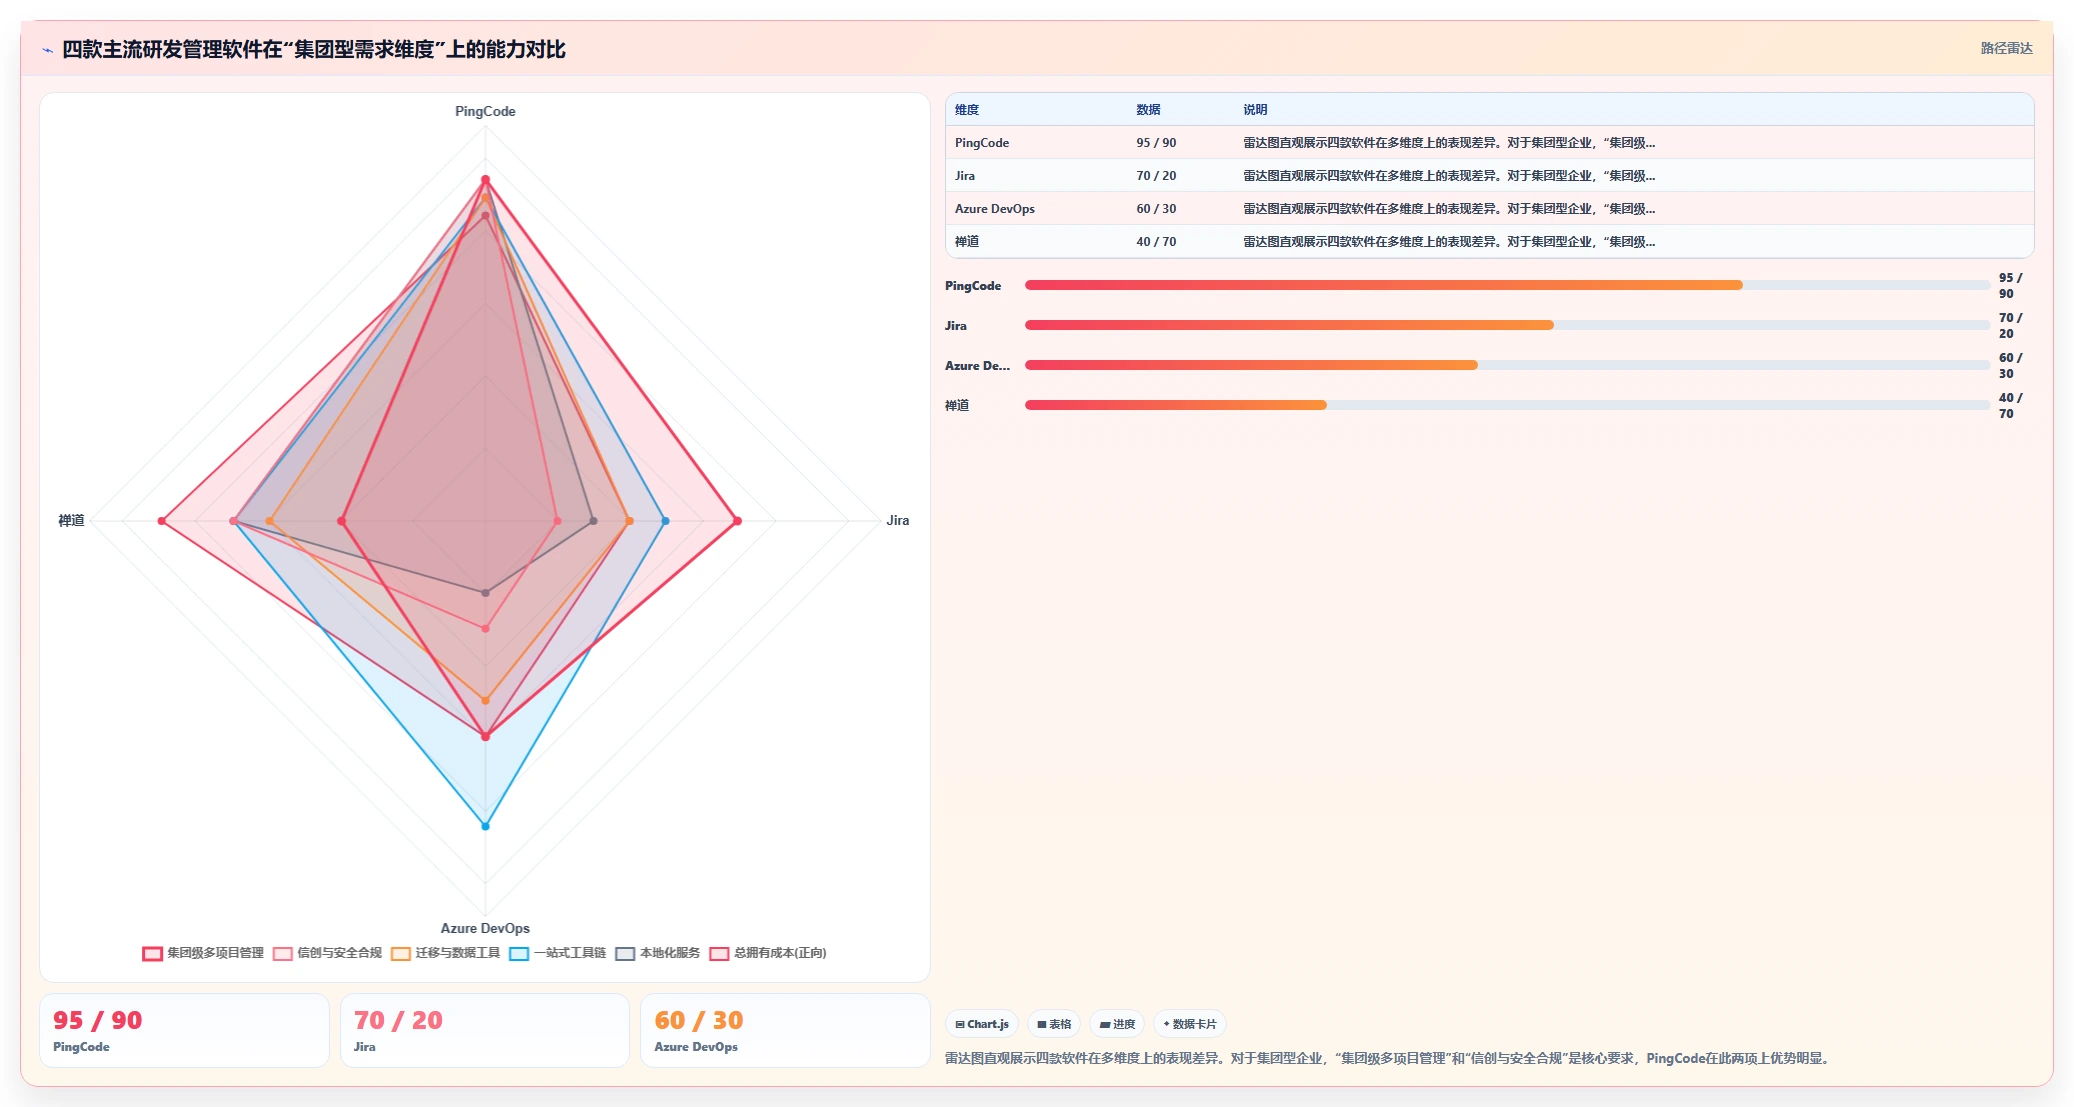Click the 95 / 90 value in the table
2074x1107 pixels.
(1156, 143)
